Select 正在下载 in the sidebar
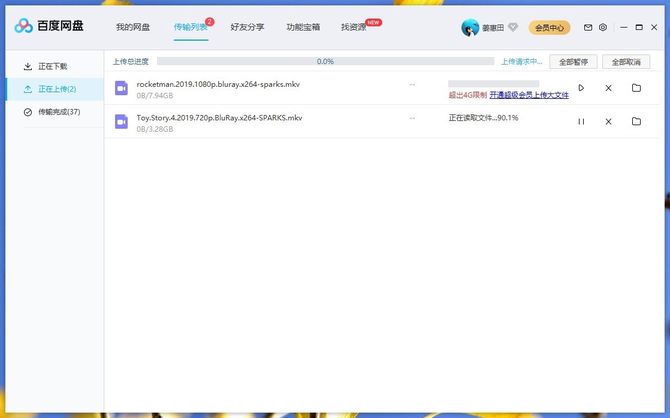 click(x=55, y=67)
